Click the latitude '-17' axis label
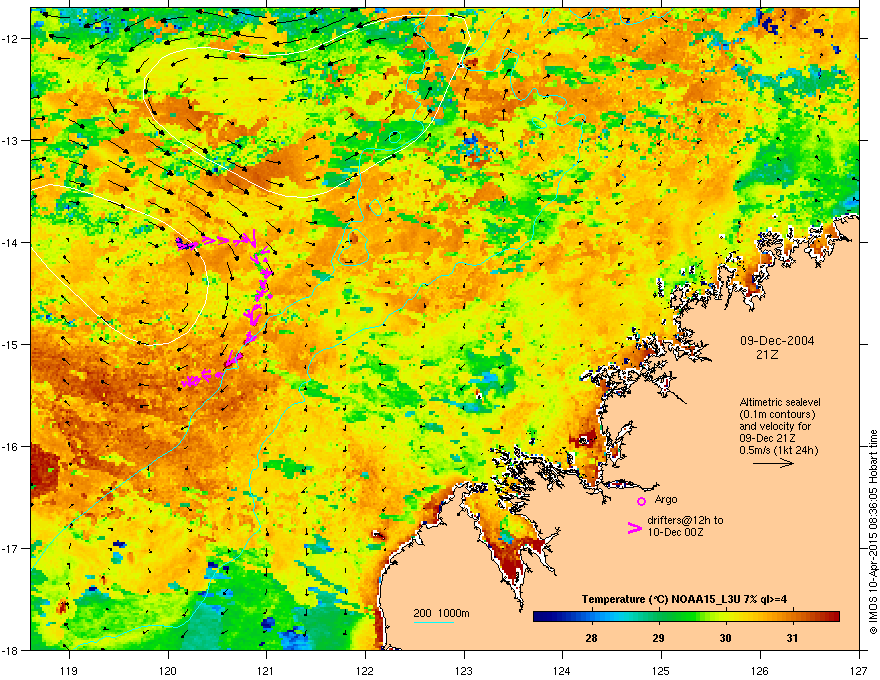 pyautogui.click(x=11, y=548)
